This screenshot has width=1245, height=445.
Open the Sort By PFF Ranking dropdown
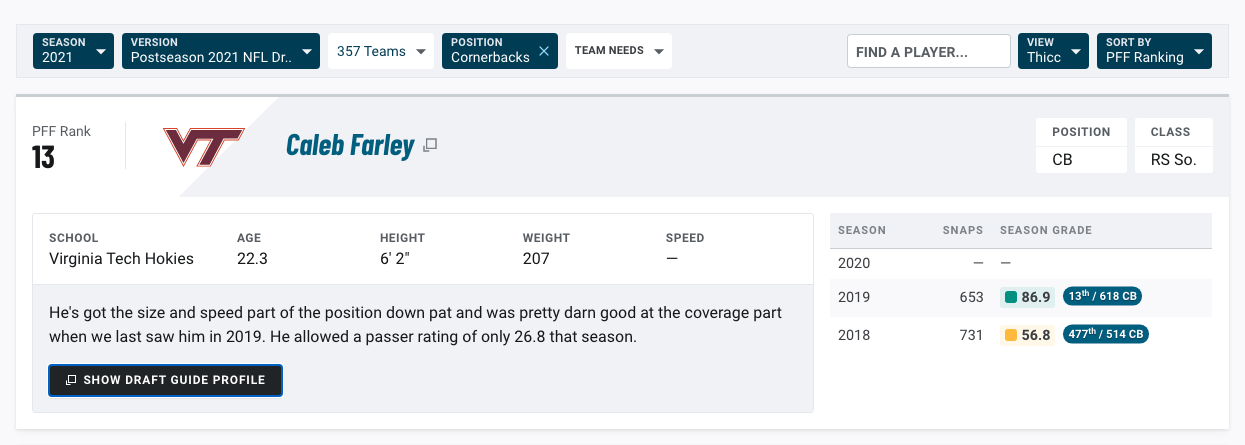(1154, 51)
